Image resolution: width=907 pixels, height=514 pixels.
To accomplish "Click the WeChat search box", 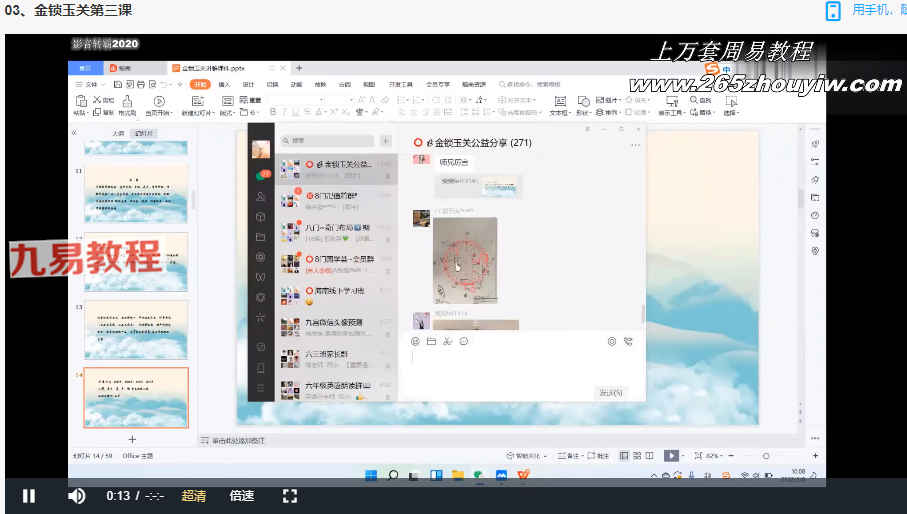I will pyautogui.click(x=325, y=141).
